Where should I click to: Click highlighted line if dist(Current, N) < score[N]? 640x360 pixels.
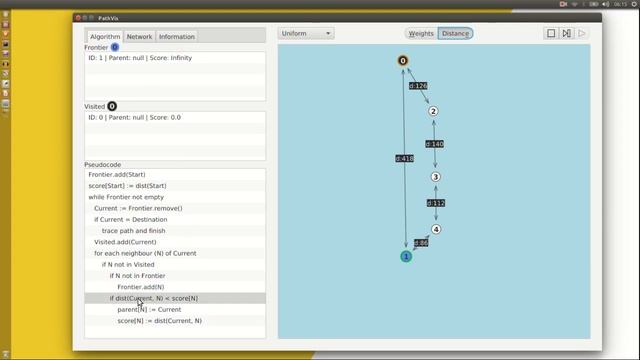(x=175, y=298)
